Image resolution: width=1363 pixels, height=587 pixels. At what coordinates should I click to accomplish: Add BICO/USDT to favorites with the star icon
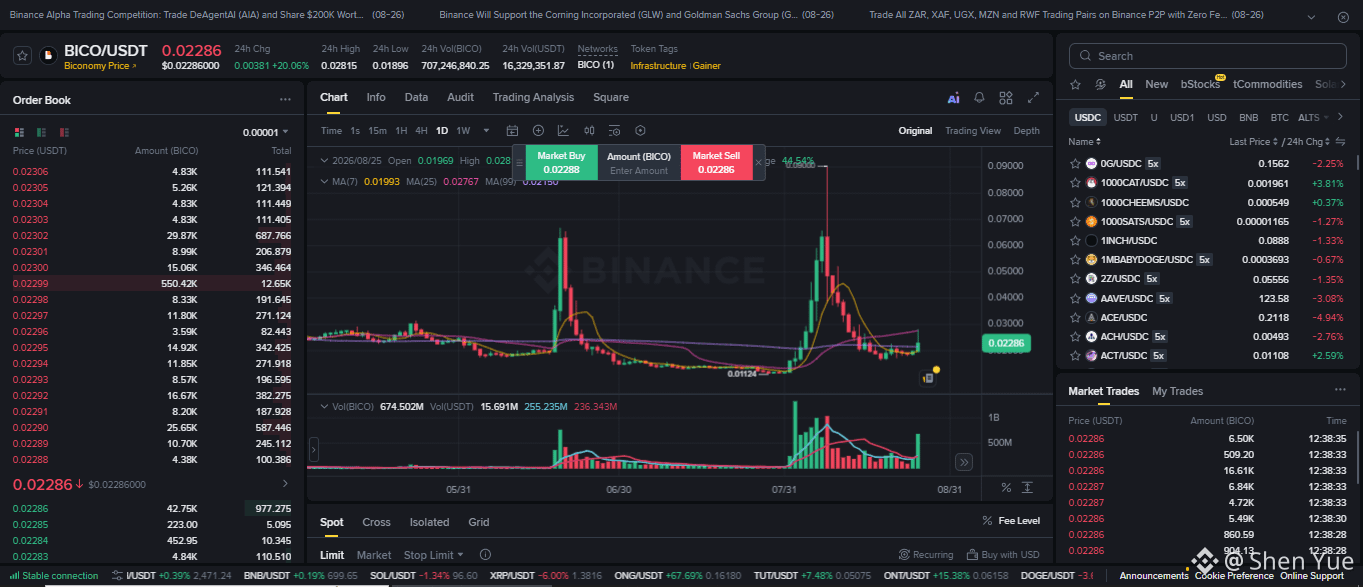point(21,56)
